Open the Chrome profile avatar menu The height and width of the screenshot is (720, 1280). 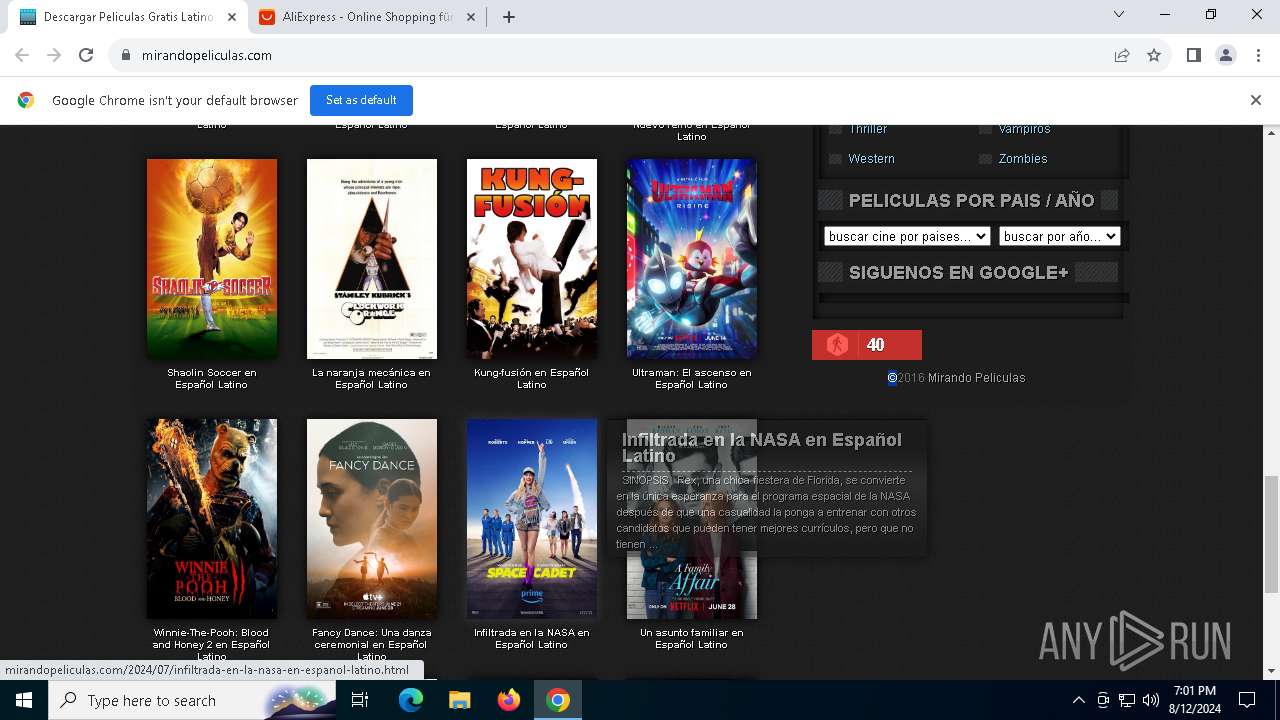point(1225,55)
